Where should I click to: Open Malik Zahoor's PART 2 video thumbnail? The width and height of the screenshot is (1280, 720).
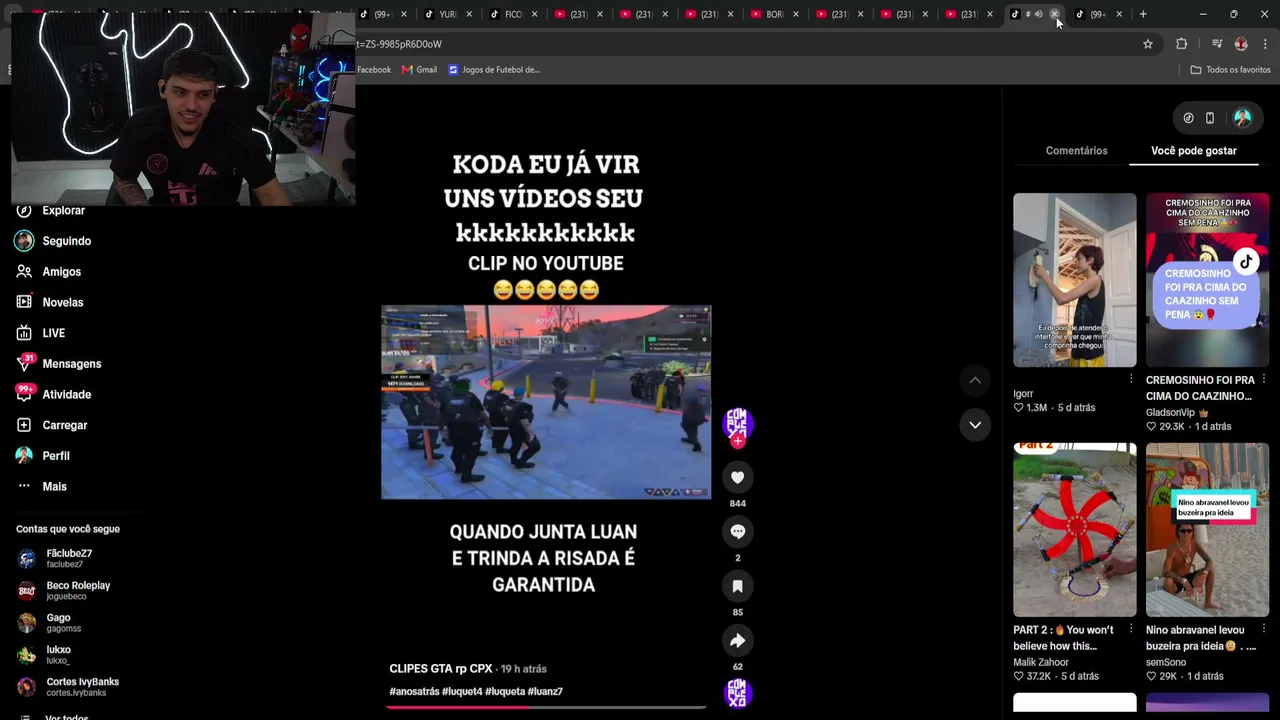click(x=1074, y=530)
